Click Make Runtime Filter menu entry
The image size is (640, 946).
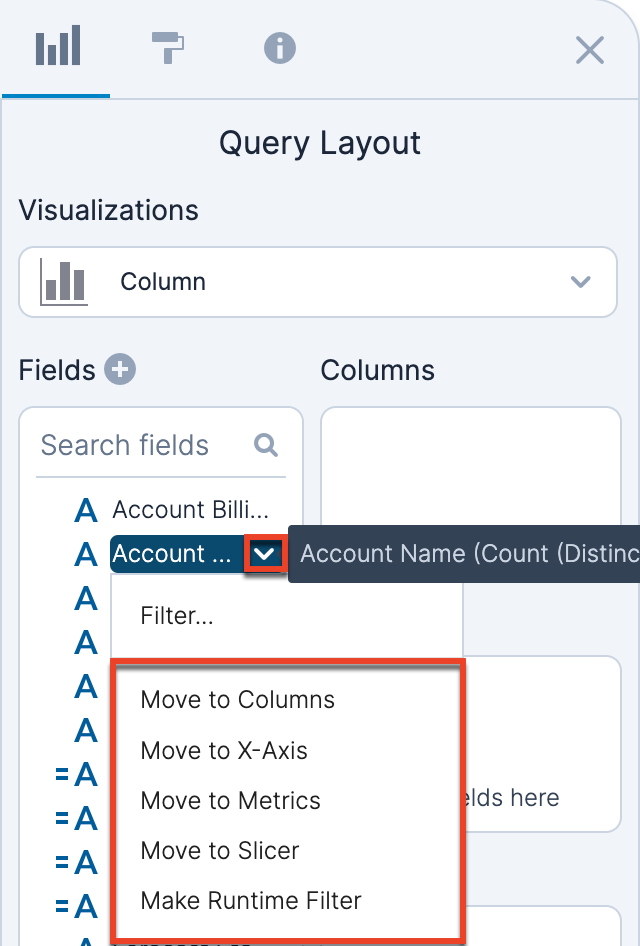point(251,900)
